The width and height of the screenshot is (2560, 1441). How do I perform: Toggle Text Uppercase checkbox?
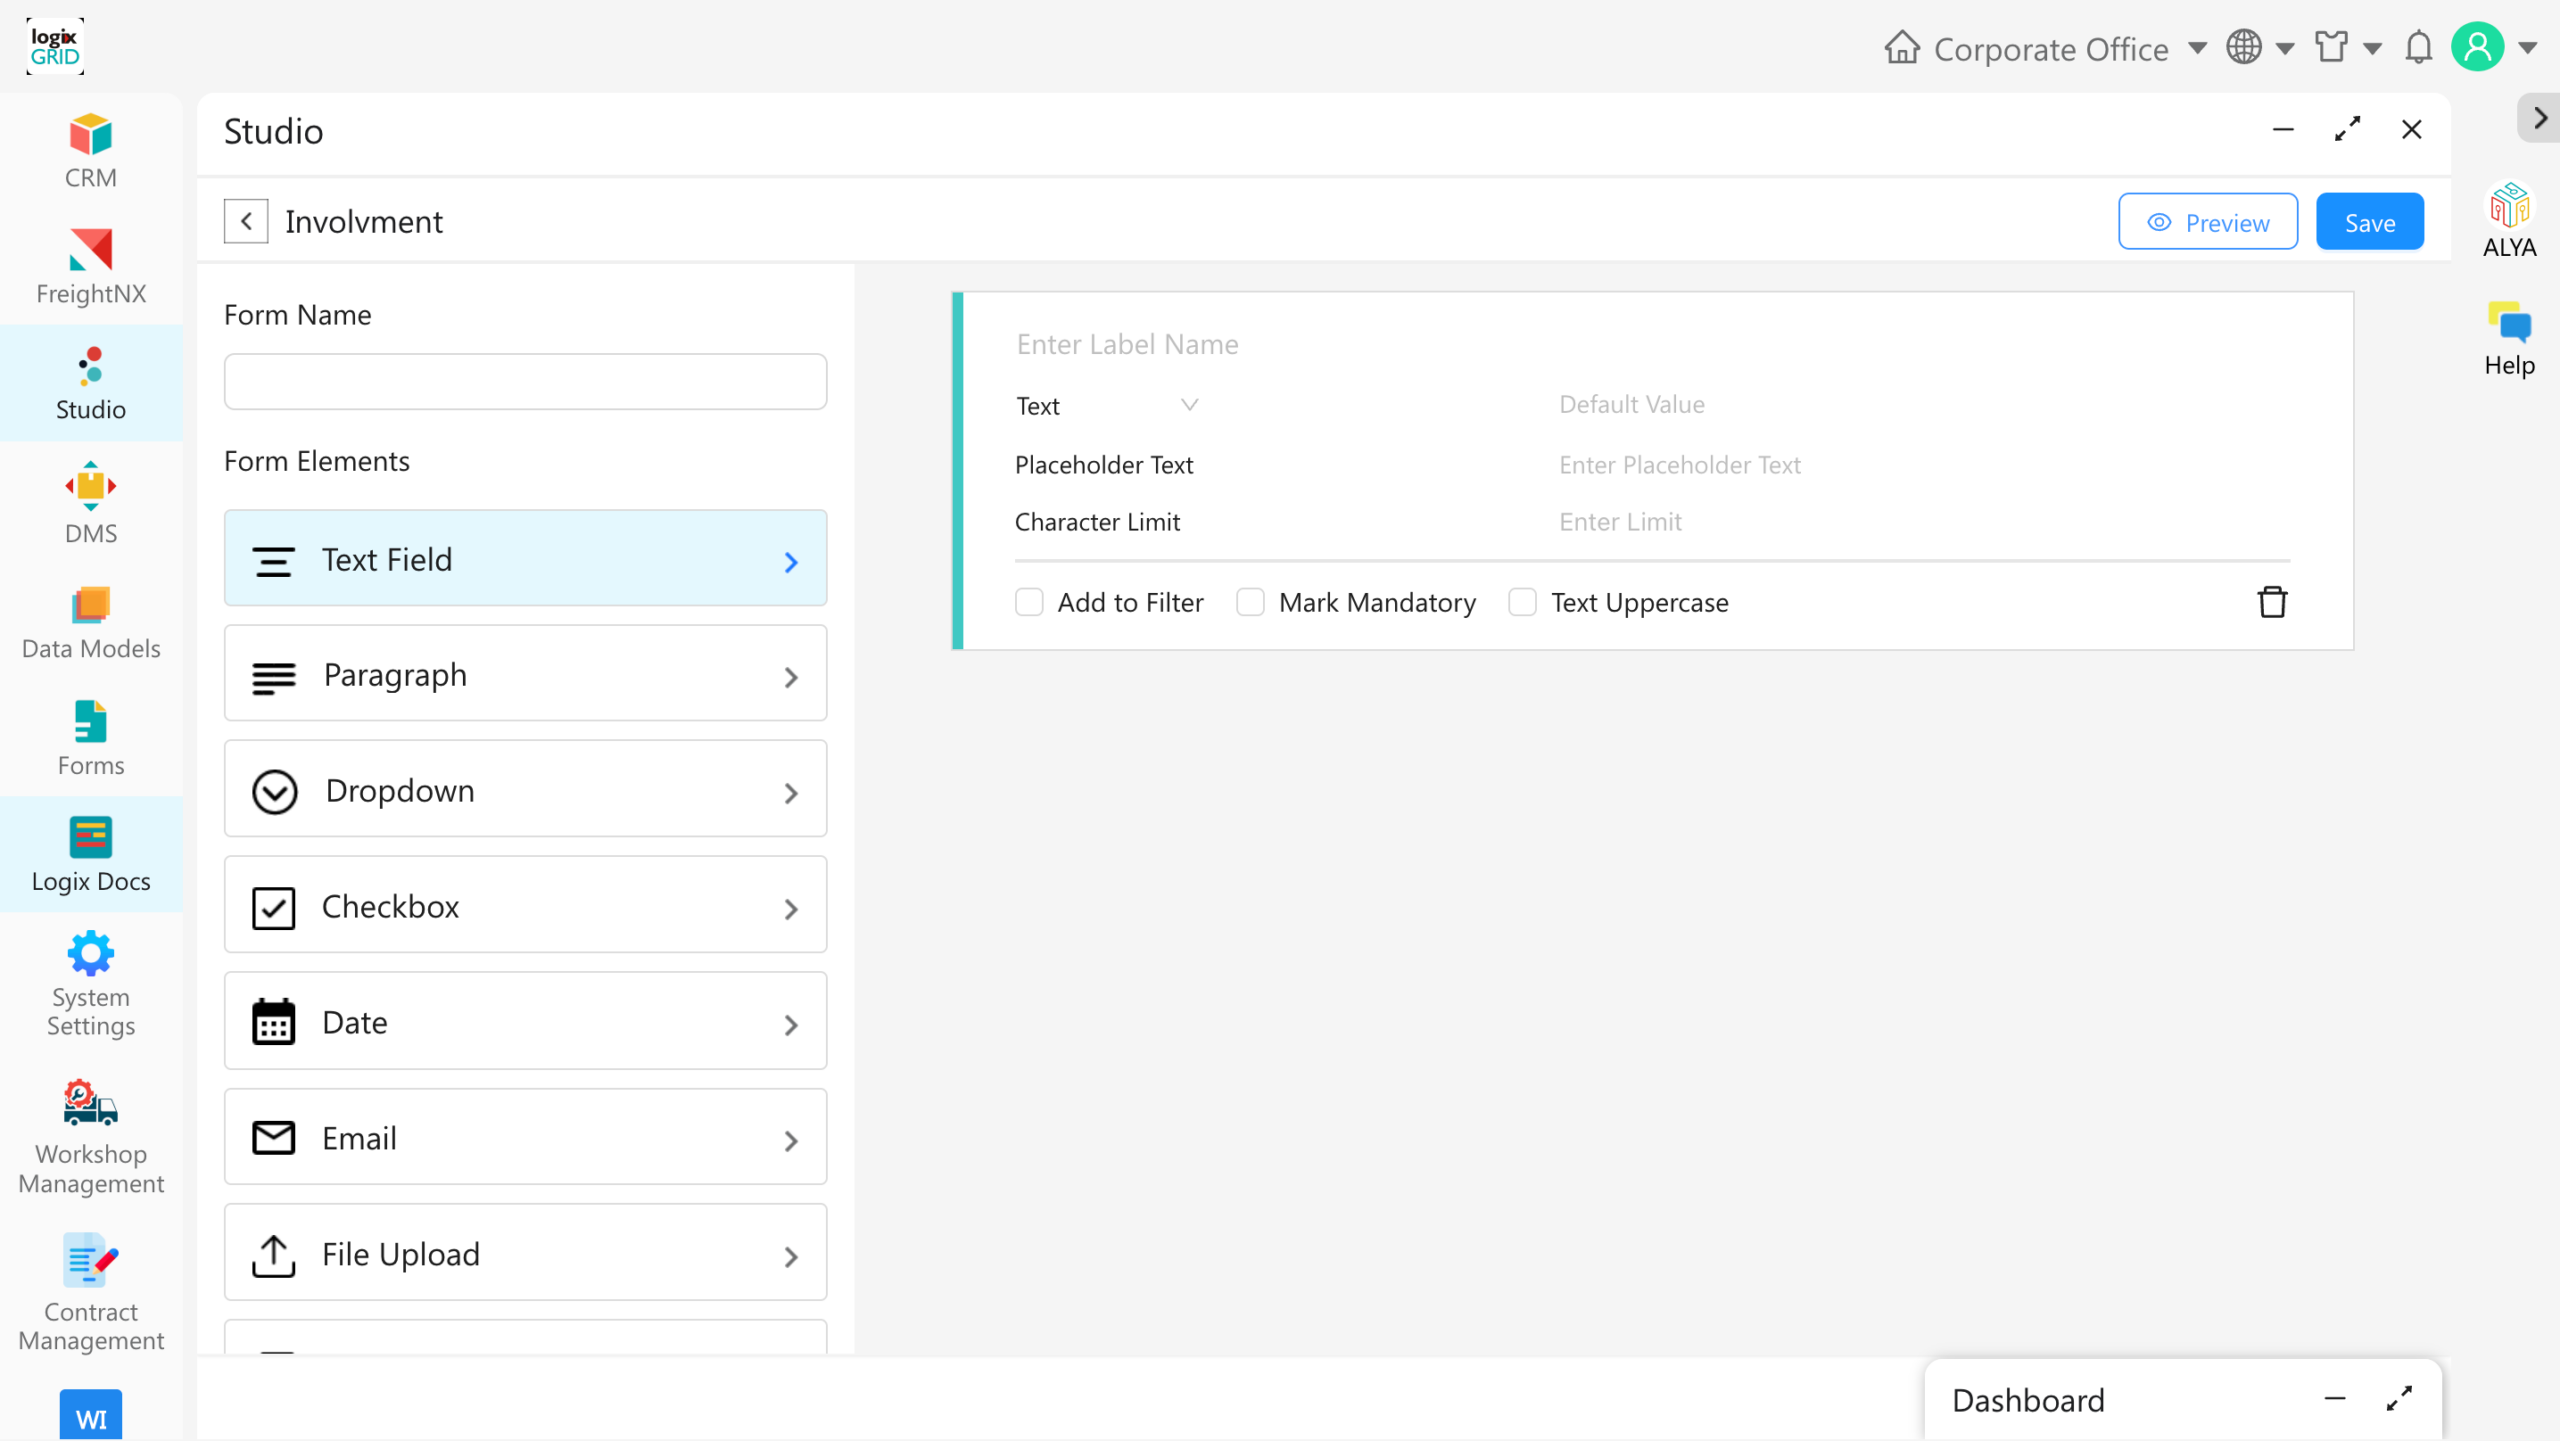[1522, 602]
